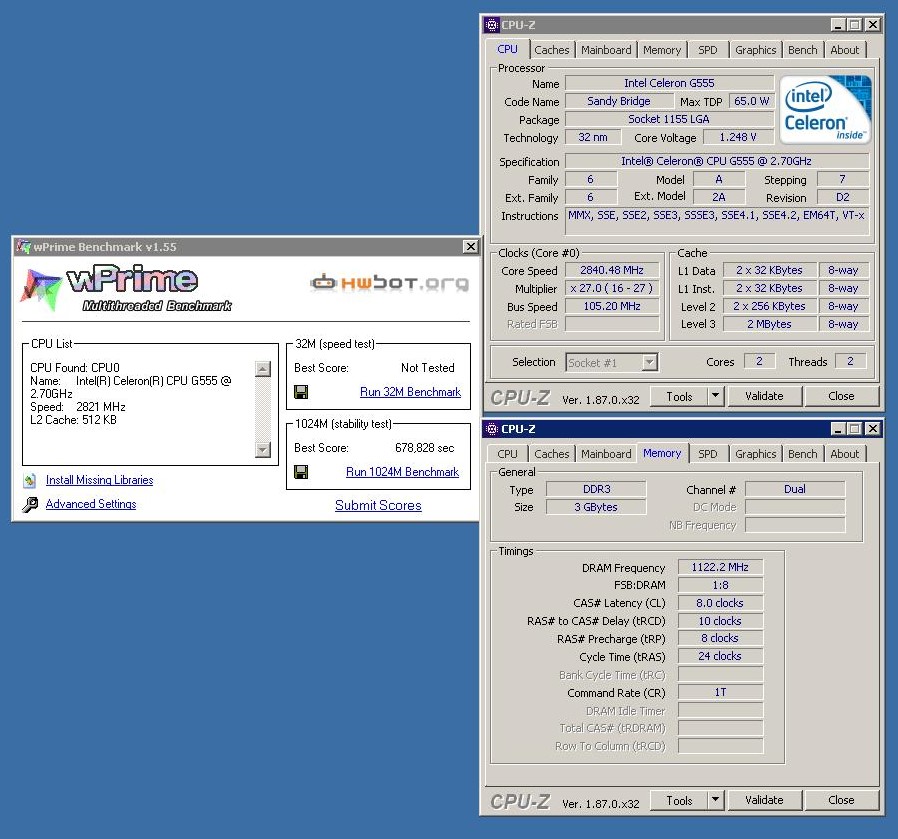Open About tab in lower CPU-Z window
The image size is (898, 839).
[845, 454]
